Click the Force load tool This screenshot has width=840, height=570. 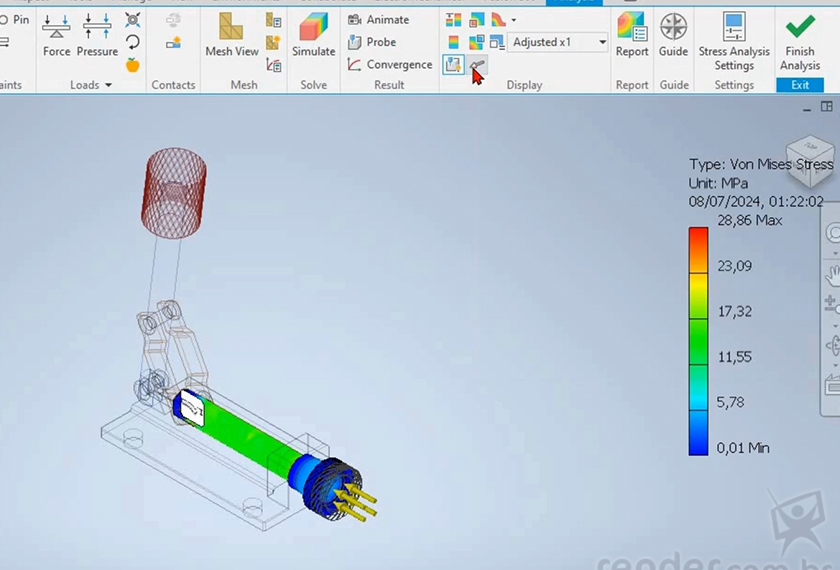tap(56, 36)
